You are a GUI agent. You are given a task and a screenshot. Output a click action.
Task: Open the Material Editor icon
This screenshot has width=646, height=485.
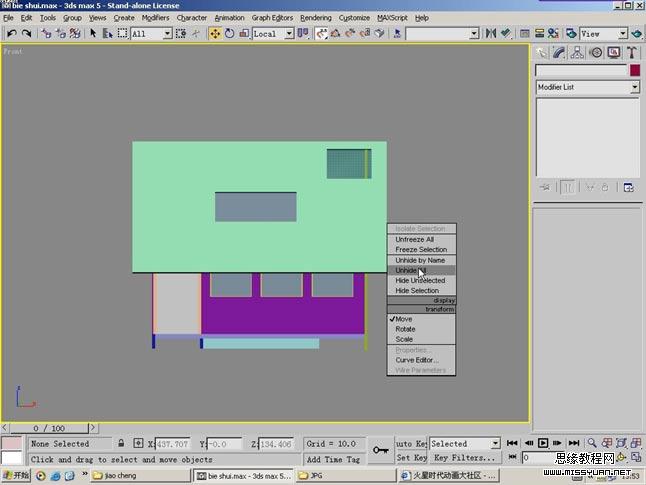pyautogui.click(x=553, y=33)
